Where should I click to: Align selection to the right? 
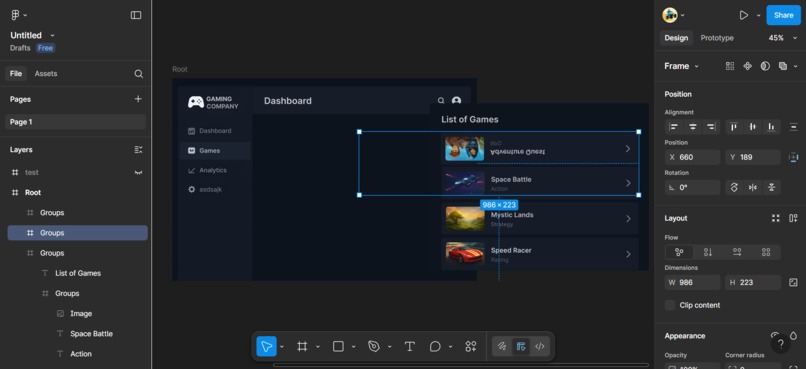point(711,126)
